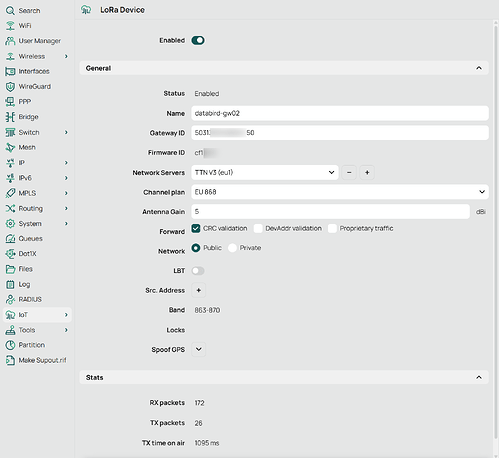Screen dimensions: 499x458
Task: Expand the Spoof GPS chevron
Action: tap(199, 349)
